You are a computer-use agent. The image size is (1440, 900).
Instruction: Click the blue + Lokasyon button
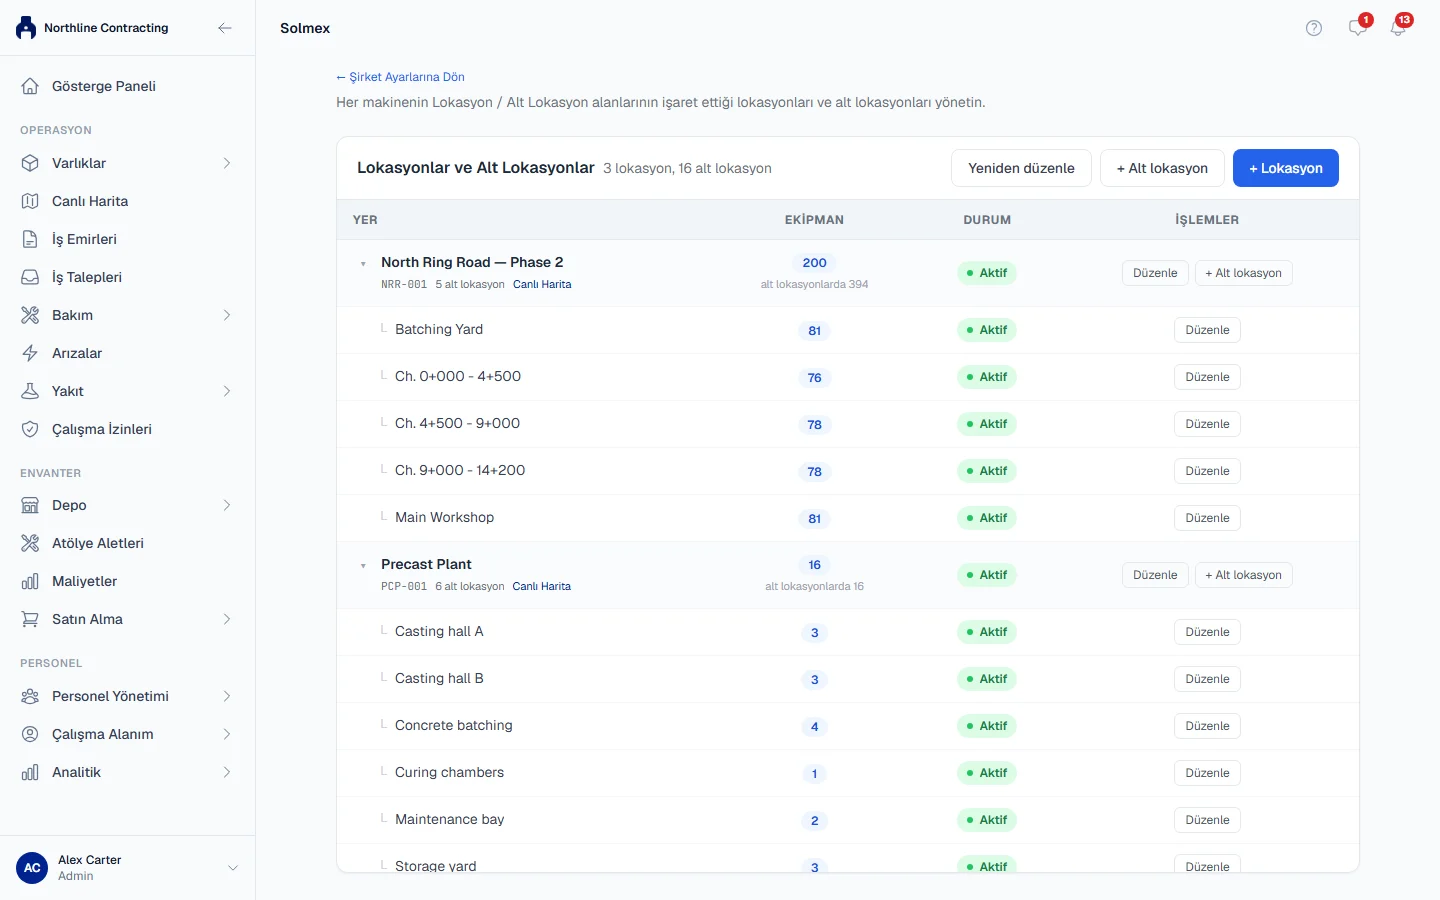[1286, 168]
